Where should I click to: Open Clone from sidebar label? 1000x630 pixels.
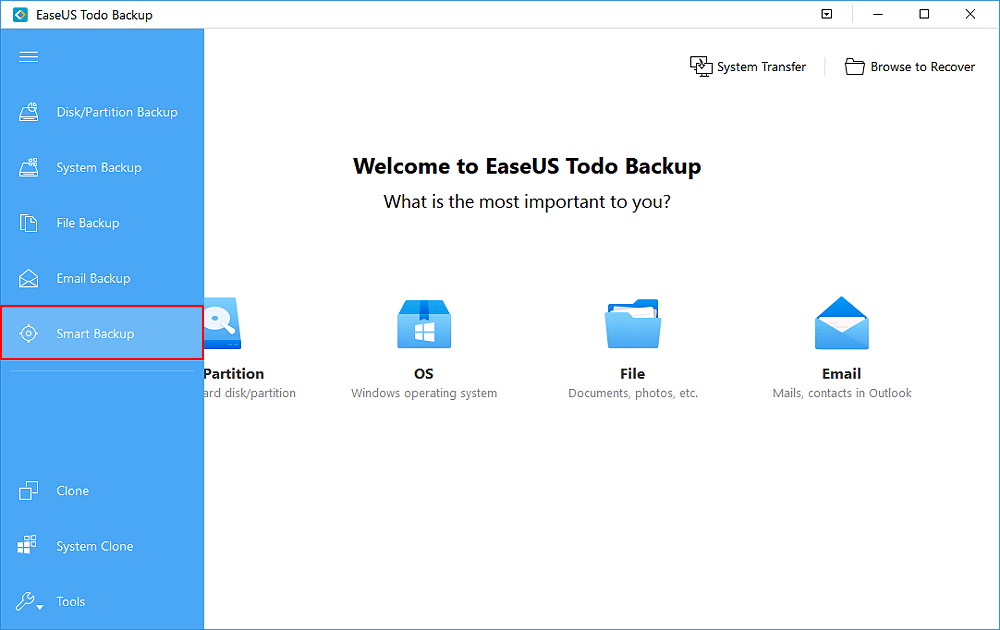coord(73,491)
